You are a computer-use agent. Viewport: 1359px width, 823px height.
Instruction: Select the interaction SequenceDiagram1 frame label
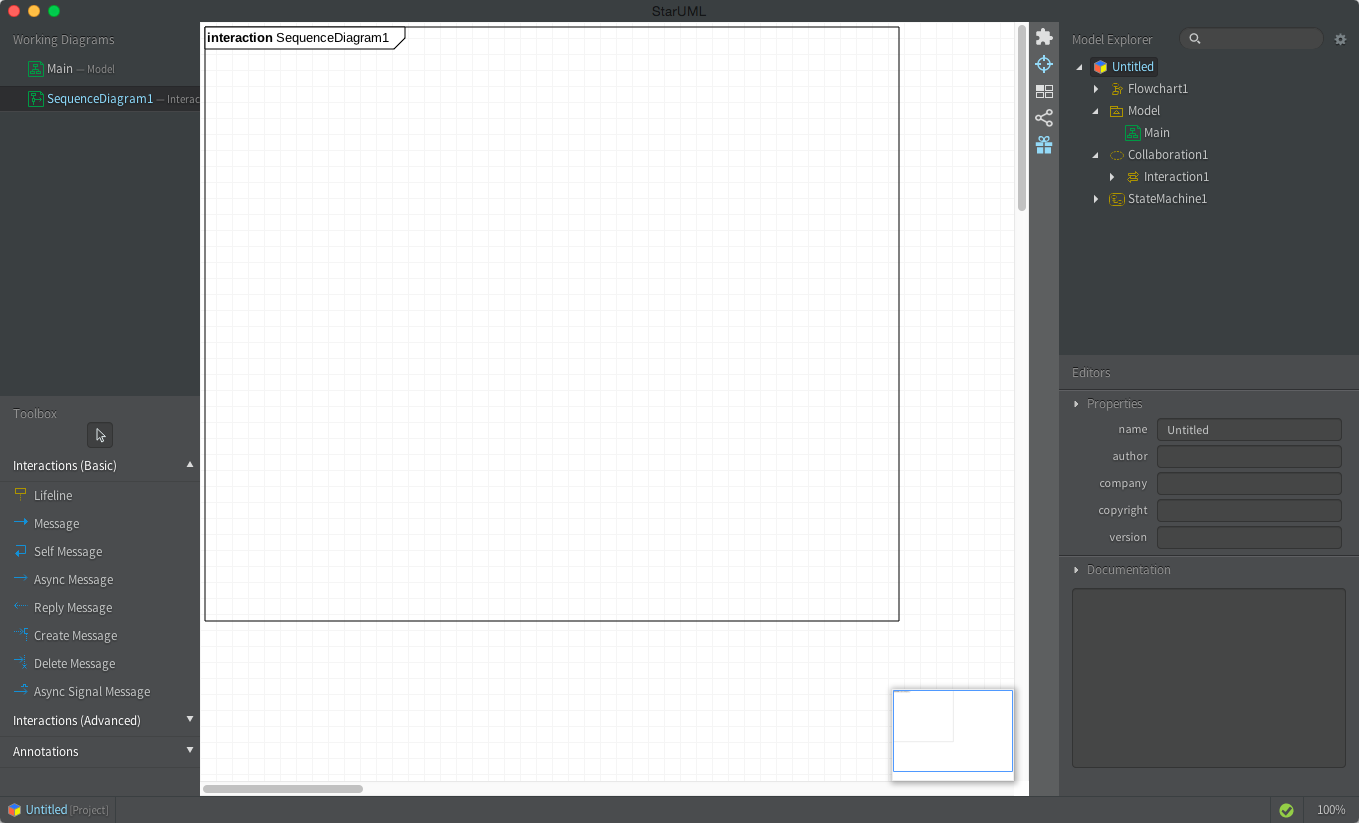point(298,38)
